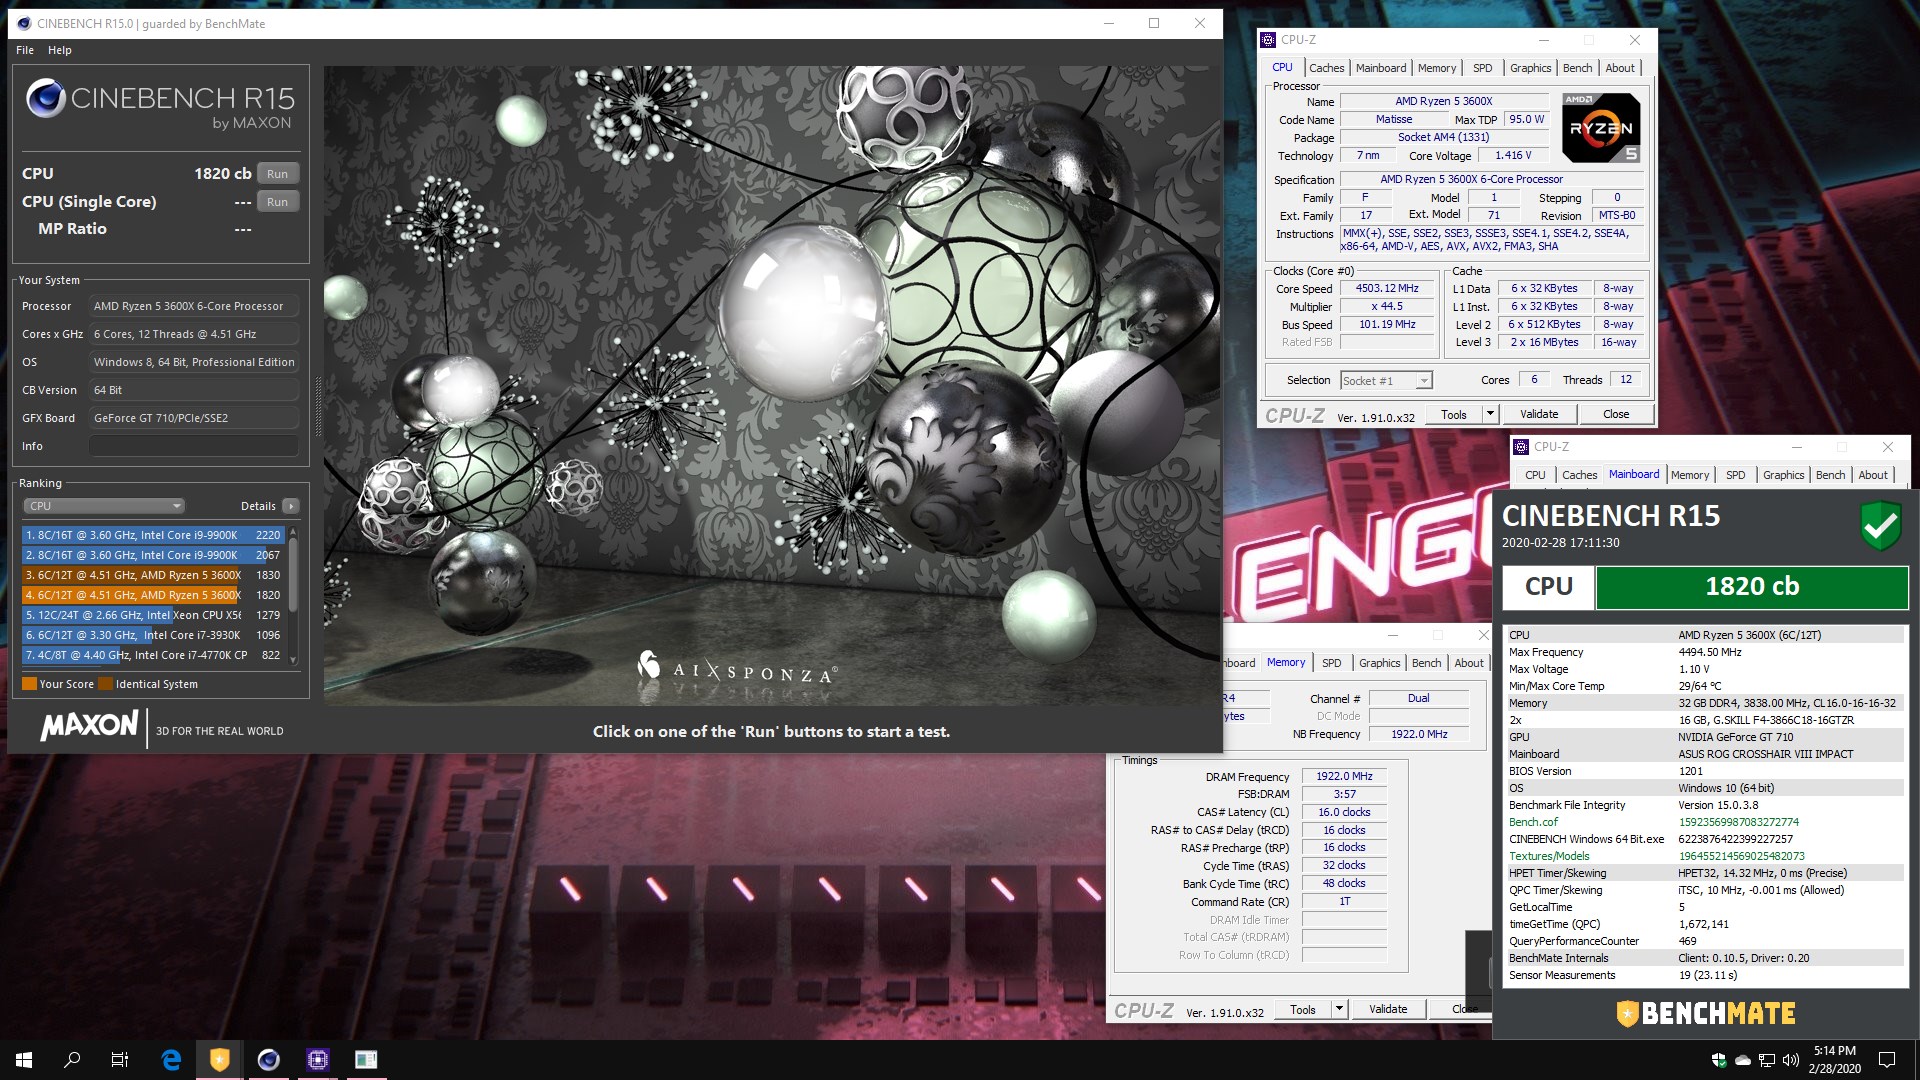
Task: Click the second CPU-Z window title icon
Action: [1521, 447]
